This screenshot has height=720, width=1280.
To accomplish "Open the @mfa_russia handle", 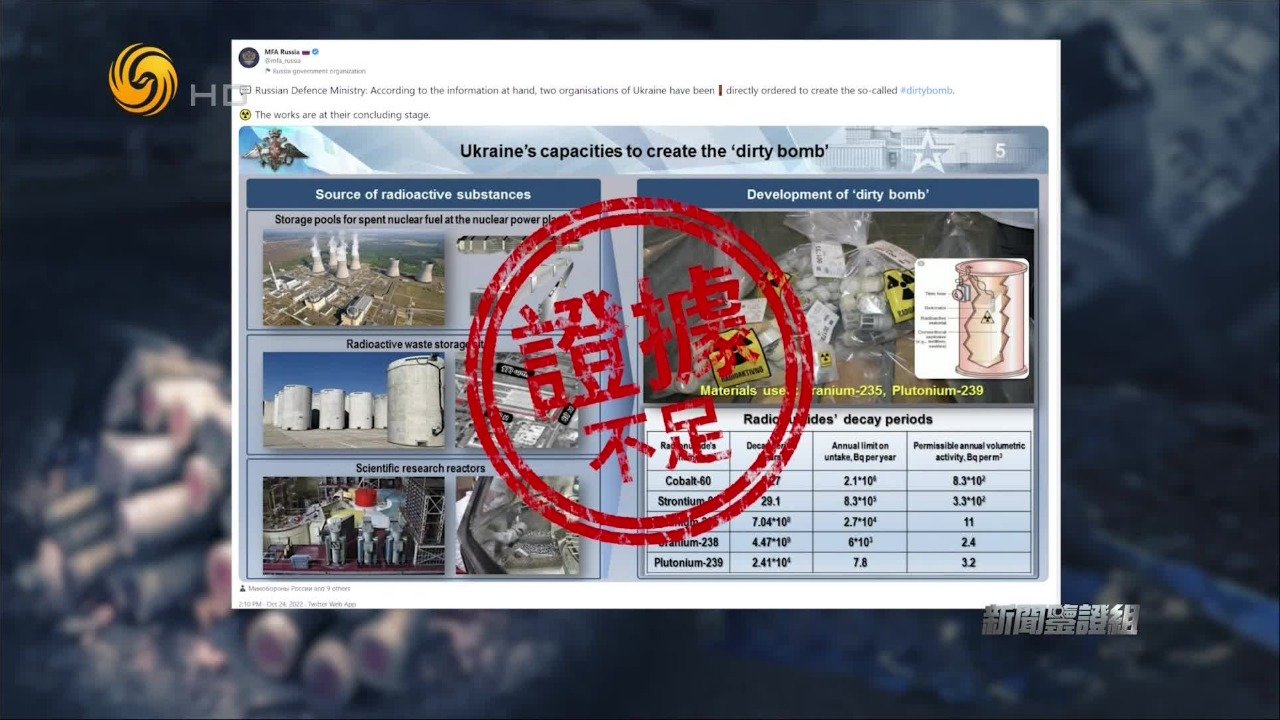I will (x=282, y=61).
